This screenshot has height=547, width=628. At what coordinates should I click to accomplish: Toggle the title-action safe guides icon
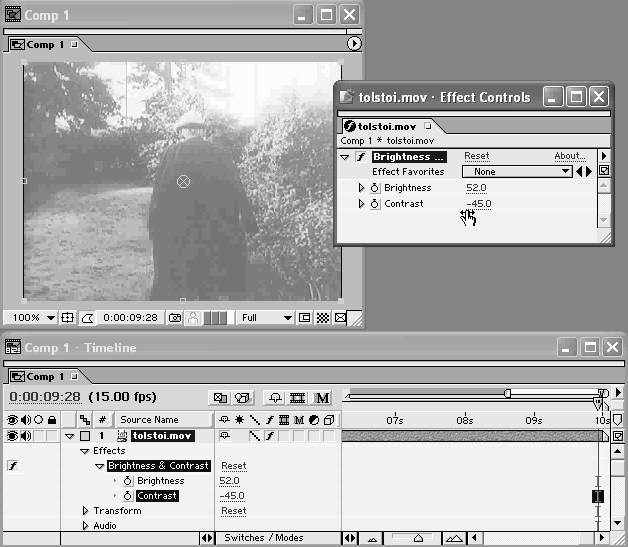[67, 318]
